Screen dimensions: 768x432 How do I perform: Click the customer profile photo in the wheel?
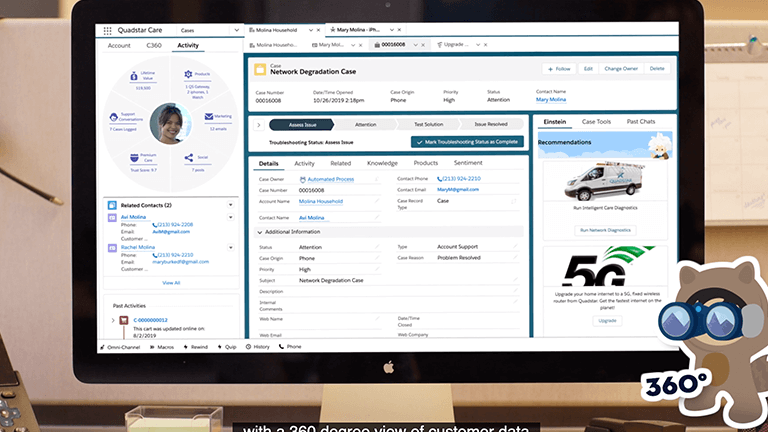pyautogui.click(x=170, y=123)
